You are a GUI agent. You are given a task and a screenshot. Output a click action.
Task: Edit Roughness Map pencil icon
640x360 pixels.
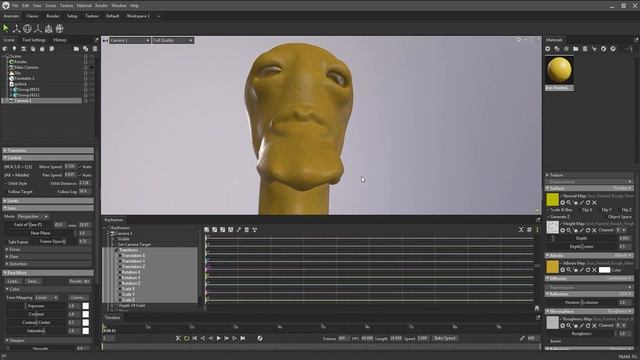(x=582, y=325)
